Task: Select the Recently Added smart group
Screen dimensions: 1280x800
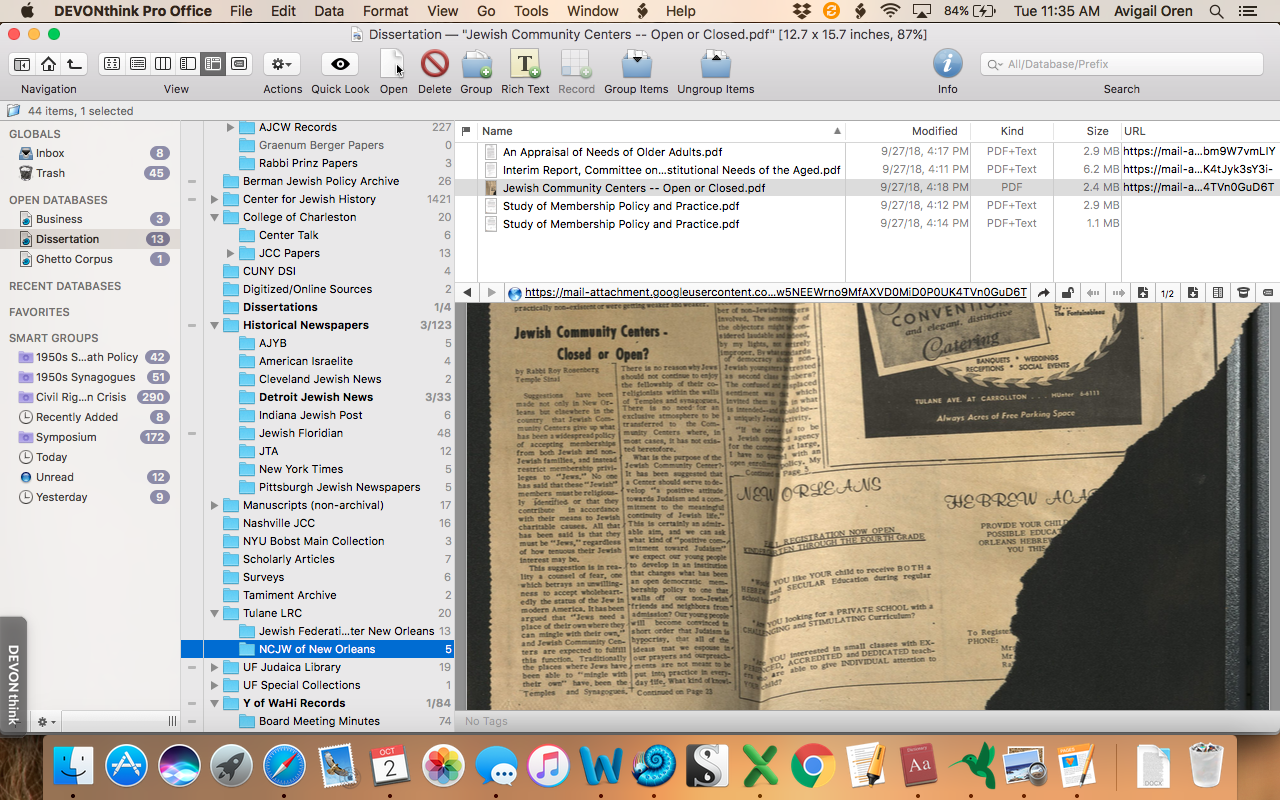Action: 92,417
